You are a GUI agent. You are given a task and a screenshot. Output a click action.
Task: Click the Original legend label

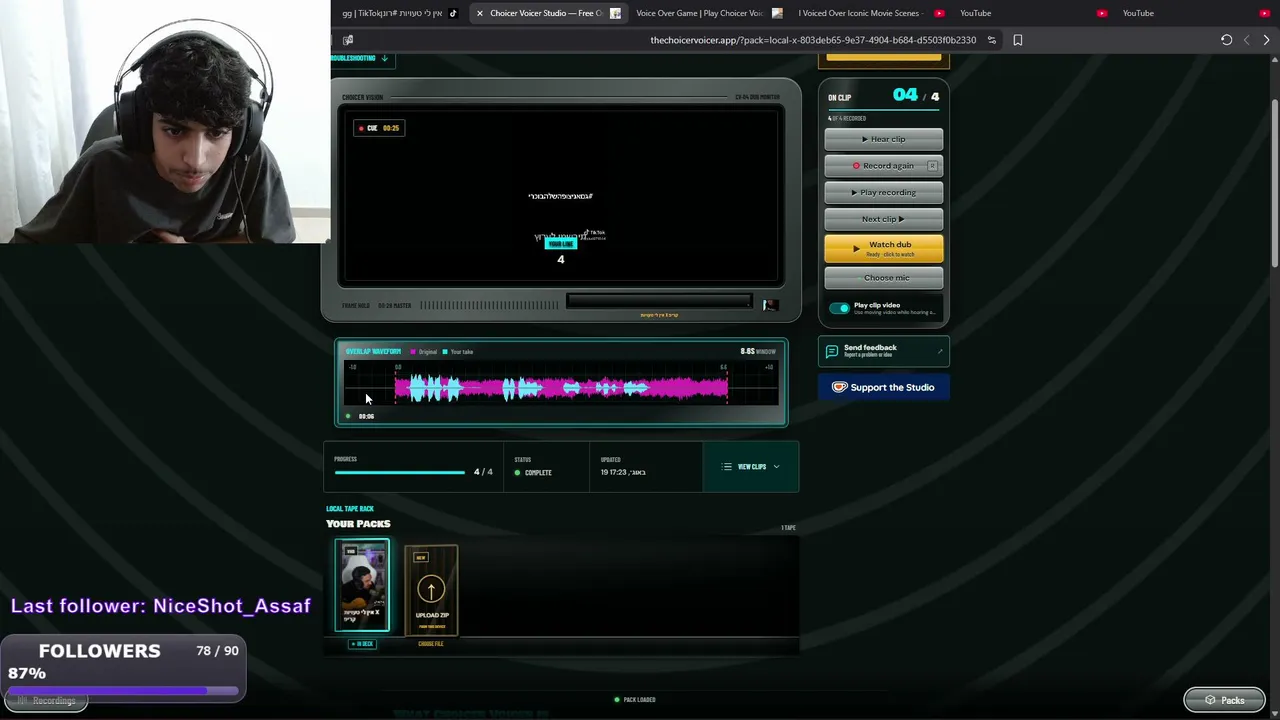coord(428,352)
